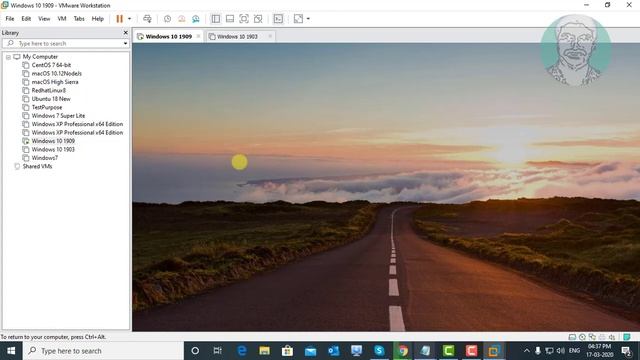Open the Tabs menu
The height and width of the screenshot is (360, 640).
pos(79,19)
